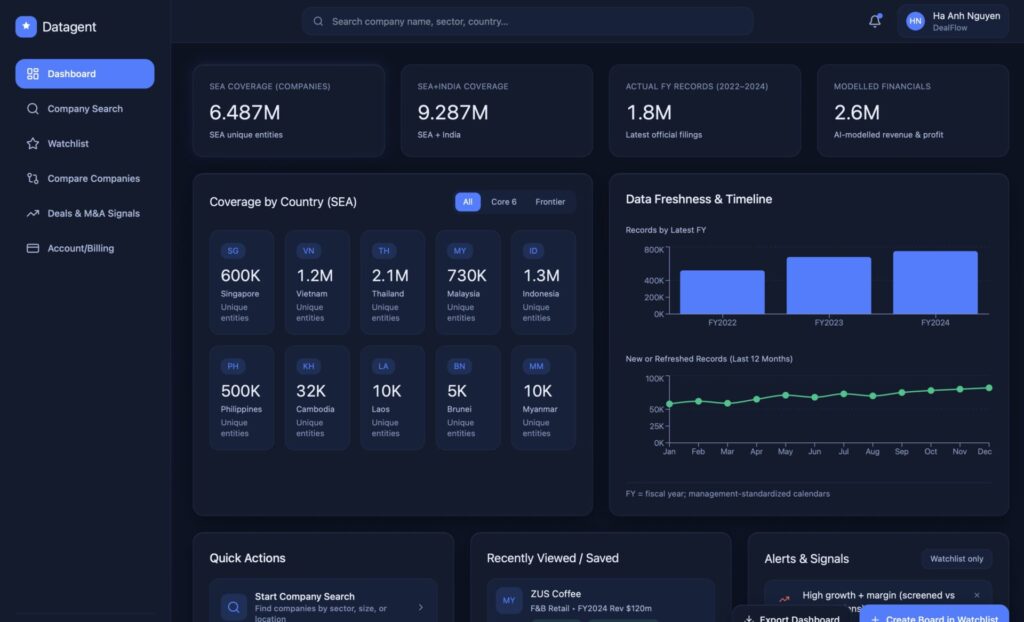Open the Ha Anh Nguyen profile menu
Screen dimensions: 1024x622
click(950, 21)
